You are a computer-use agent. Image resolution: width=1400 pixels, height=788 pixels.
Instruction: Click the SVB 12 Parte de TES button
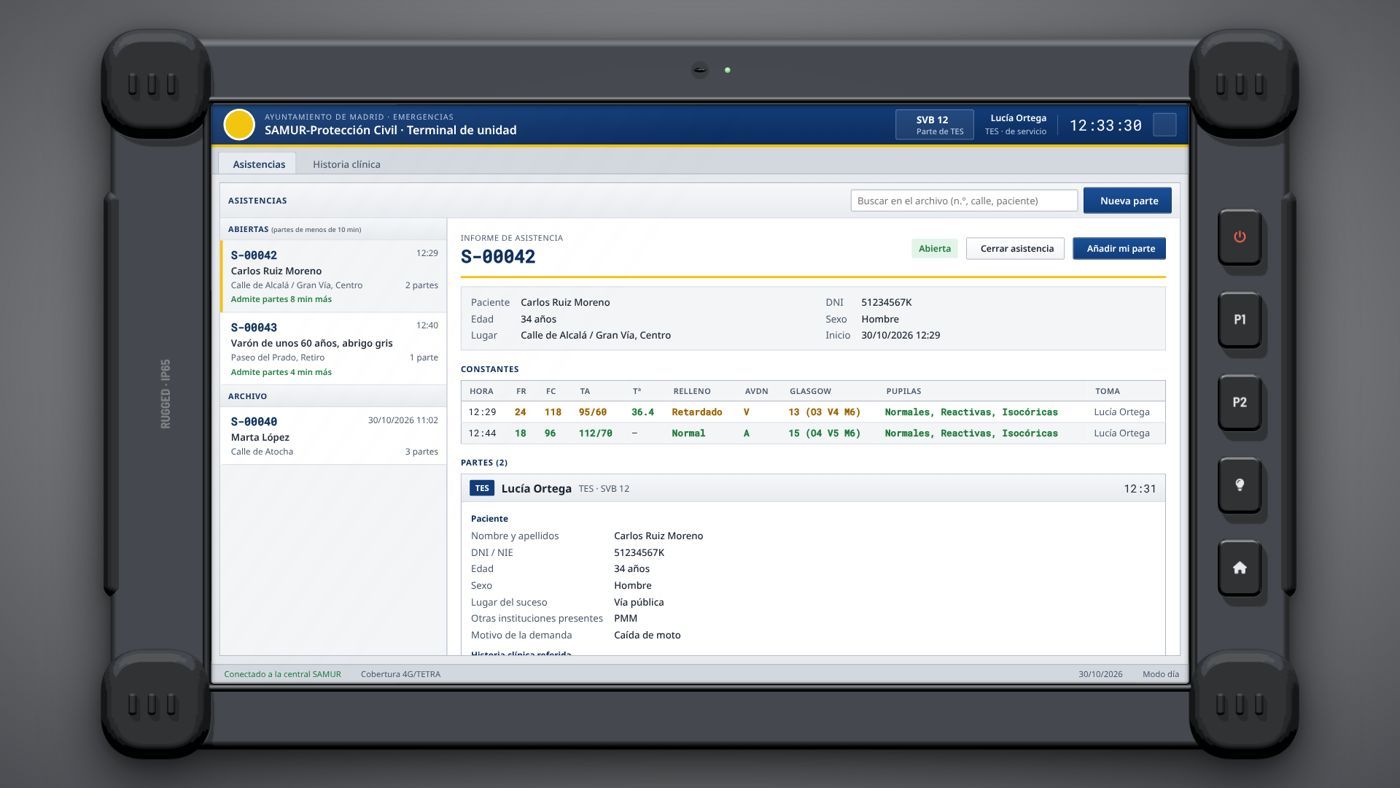pyautogui.click(x=934, y=125)
